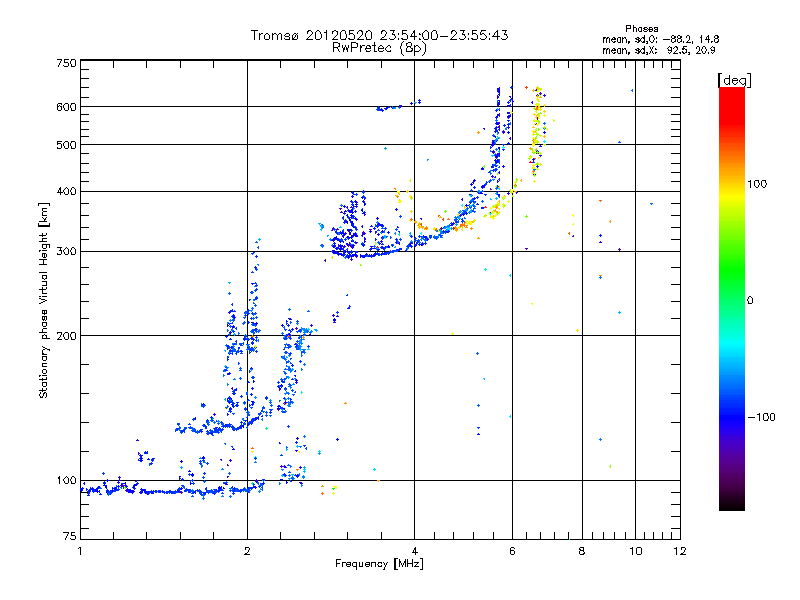Image resolution: width=800 pixels, height=600 pixels.
Task: Select the 'mean, sd,O: -88.2, 14.8' line
Action: pos(661,39)
